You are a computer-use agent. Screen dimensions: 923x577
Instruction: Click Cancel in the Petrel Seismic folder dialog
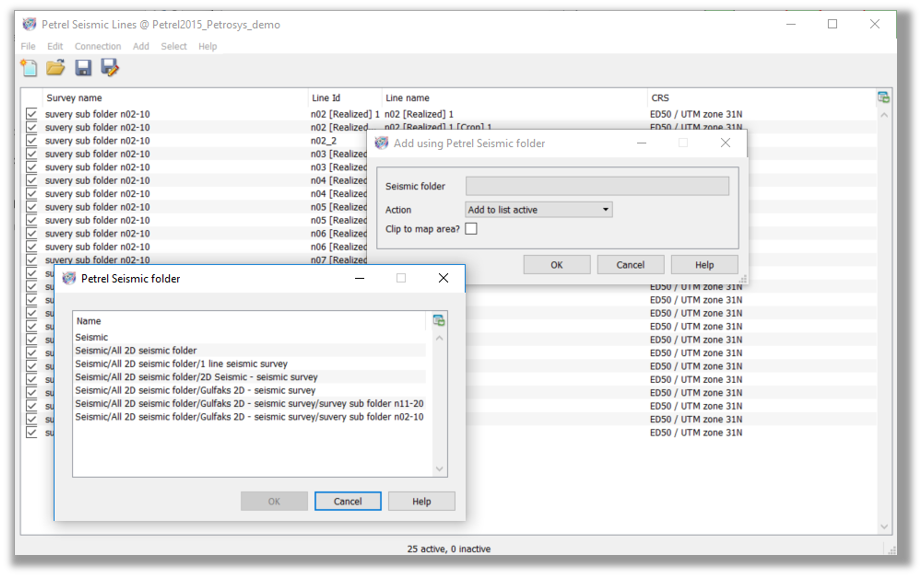(x=347, y=501)
